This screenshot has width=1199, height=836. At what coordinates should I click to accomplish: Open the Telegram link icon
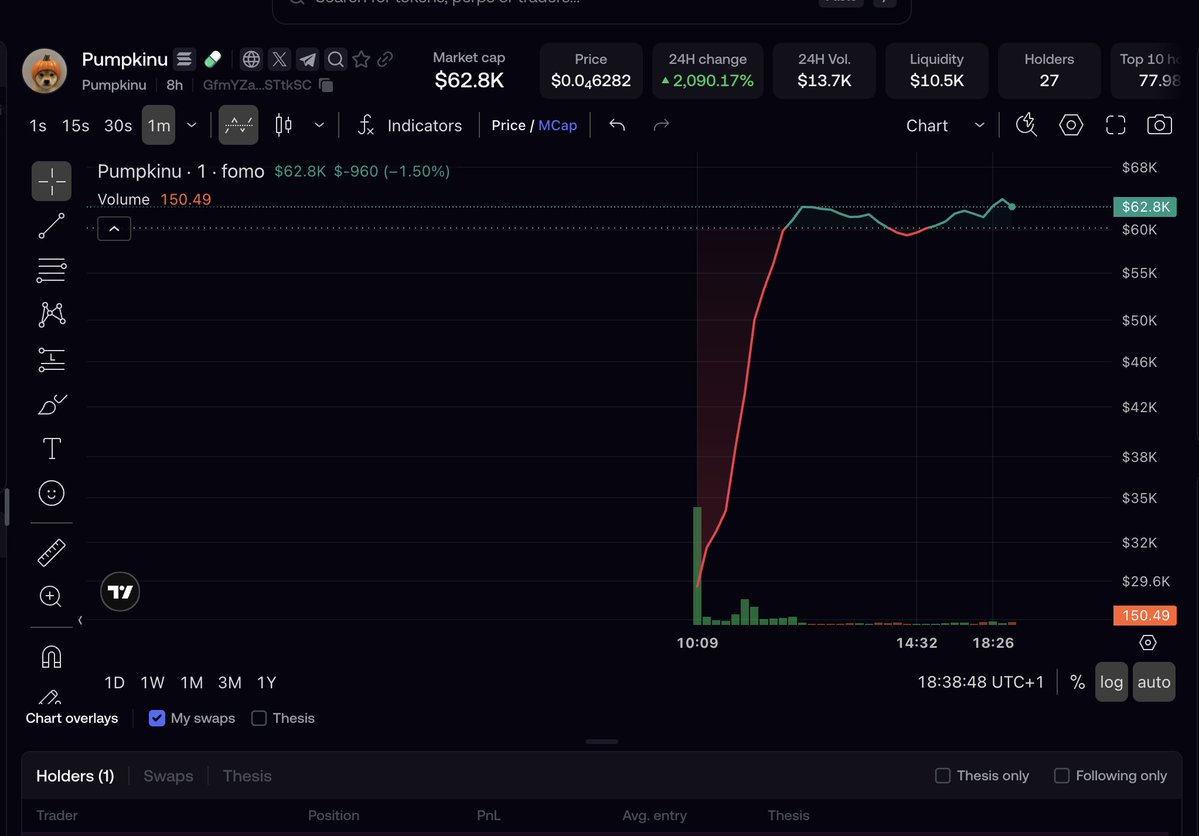point(307,59)
